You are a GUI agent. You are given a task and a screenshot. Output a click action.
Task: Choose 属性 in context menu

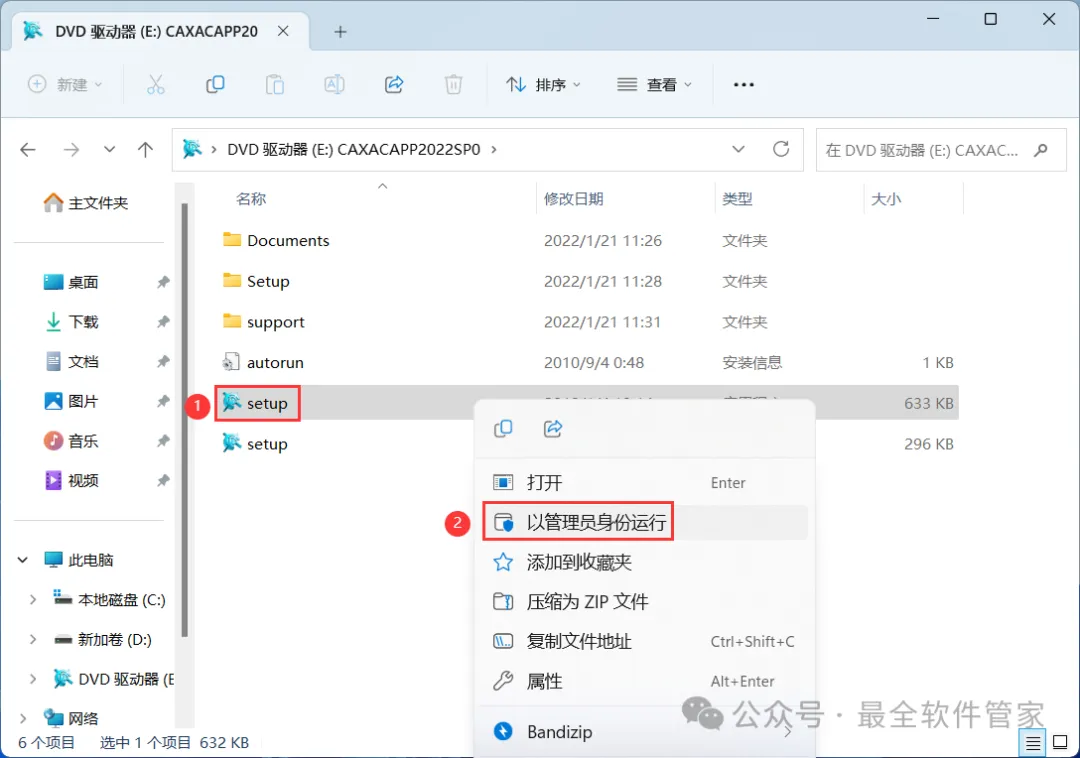click(644, 681)
